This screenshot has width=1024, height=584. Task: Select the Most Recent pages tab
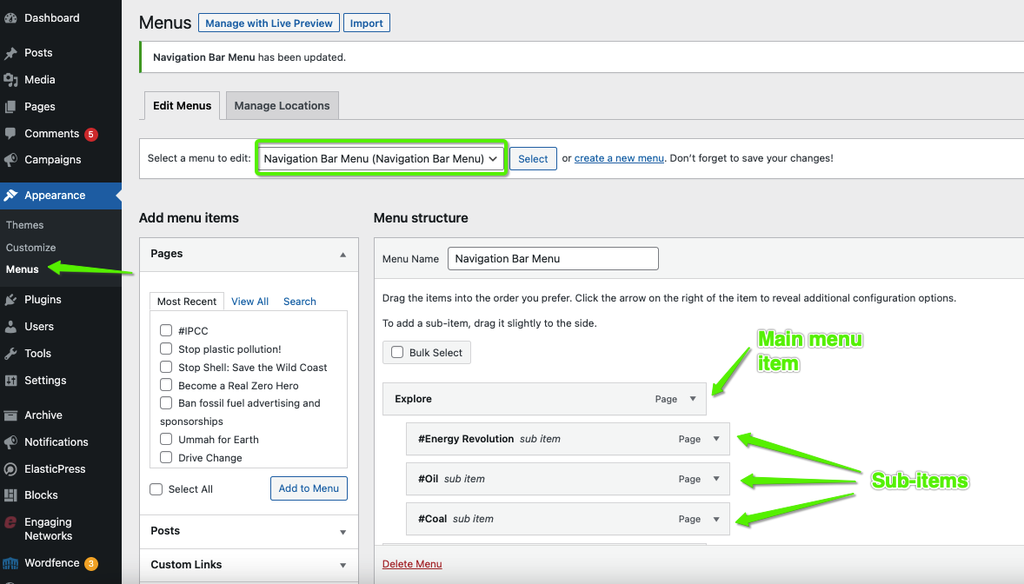[x=187, y=301]
